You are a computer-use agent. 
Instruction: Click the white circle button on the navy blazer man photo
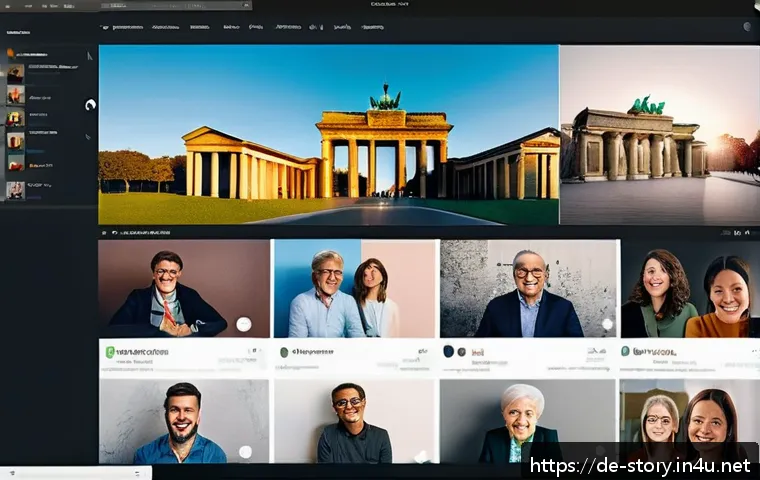click(x=607, y=324)
